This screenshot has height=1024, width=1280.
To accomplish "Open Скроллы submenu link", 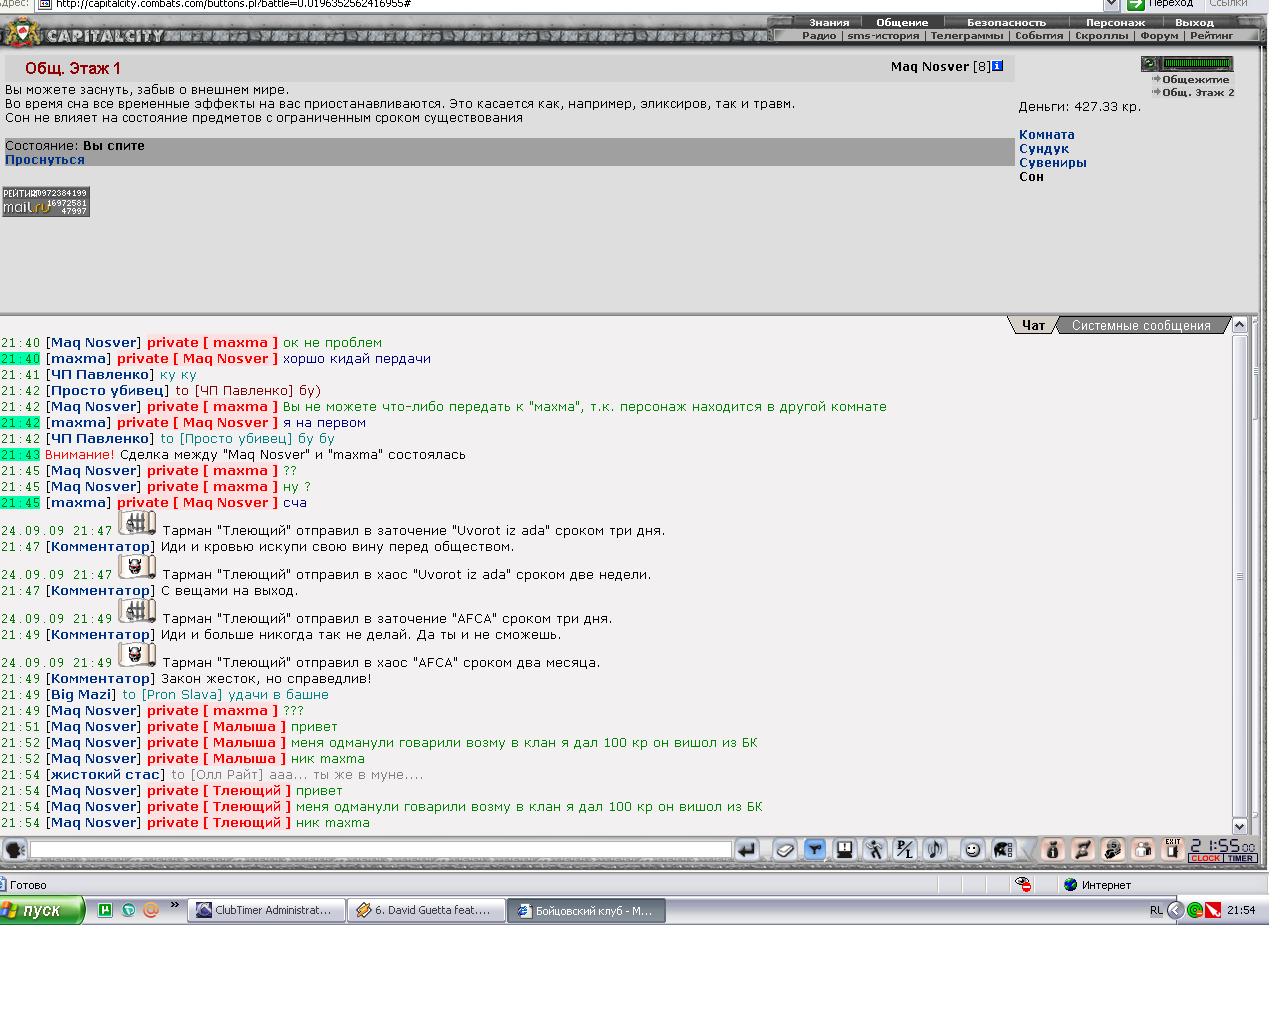I will tap(1102, 35).
